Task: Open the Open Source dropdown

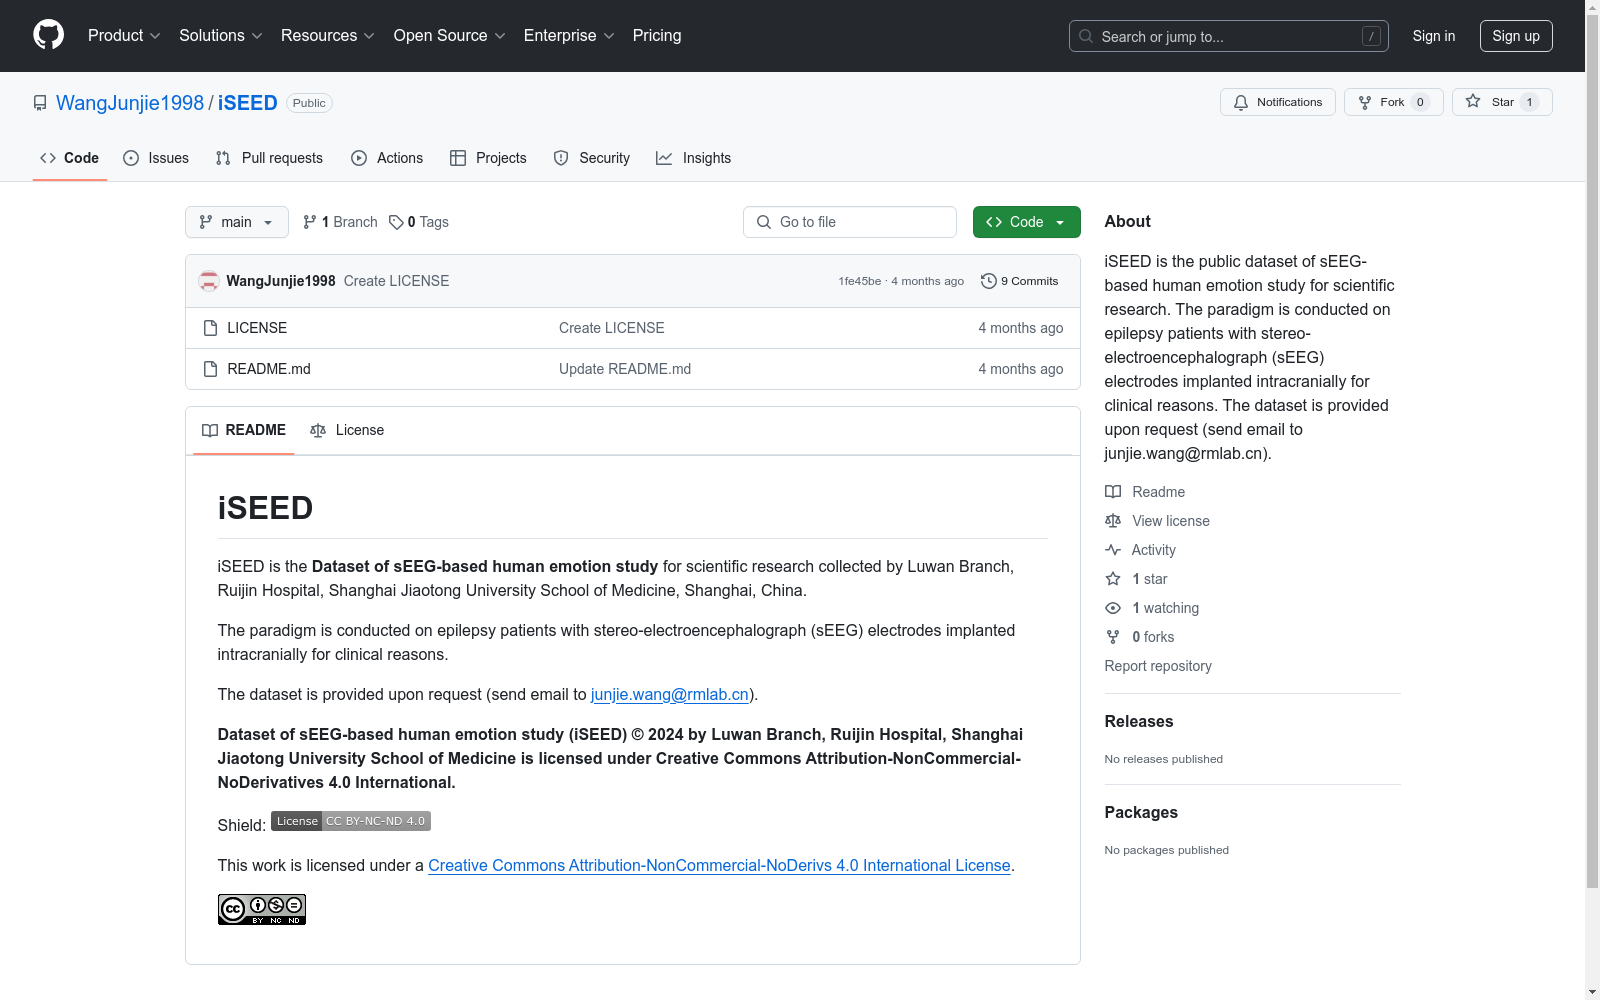Action: 450,36
